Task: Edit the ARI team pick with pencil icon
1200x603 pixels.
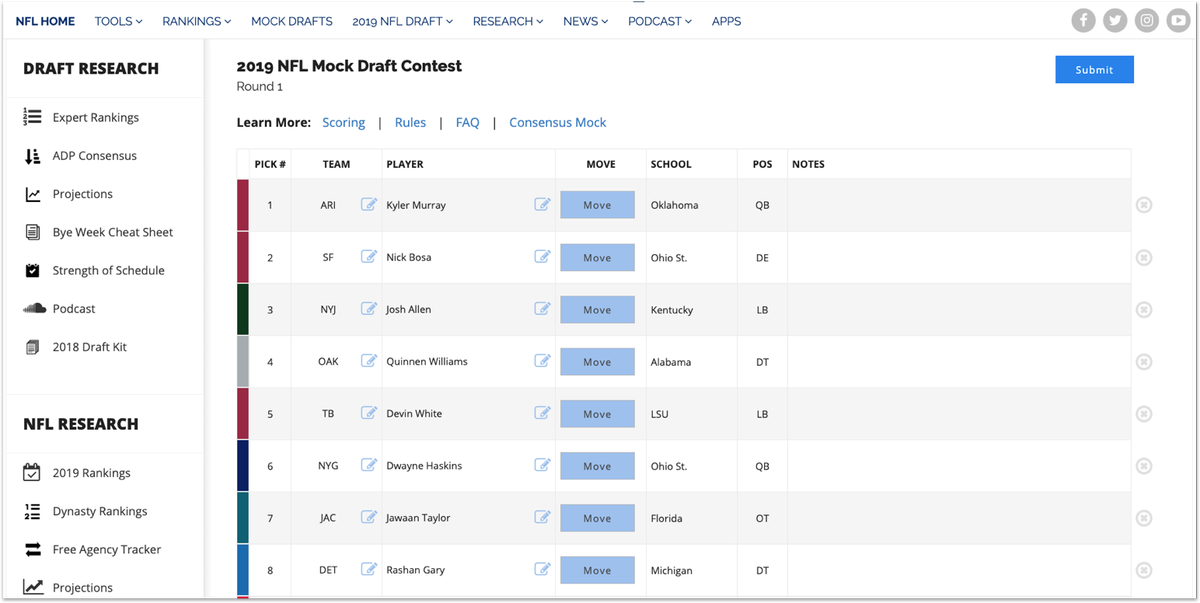Action: click(369, 204)
